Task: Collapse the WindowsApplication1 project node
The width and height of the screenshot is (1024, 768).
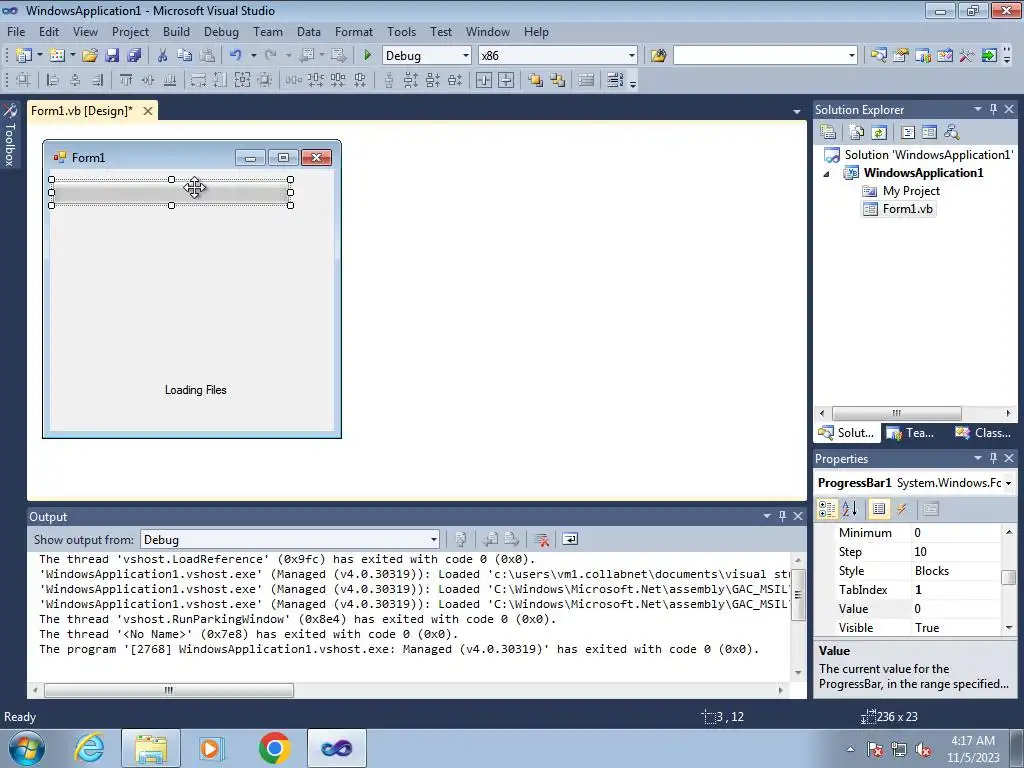Action: [x=826, y=173]
